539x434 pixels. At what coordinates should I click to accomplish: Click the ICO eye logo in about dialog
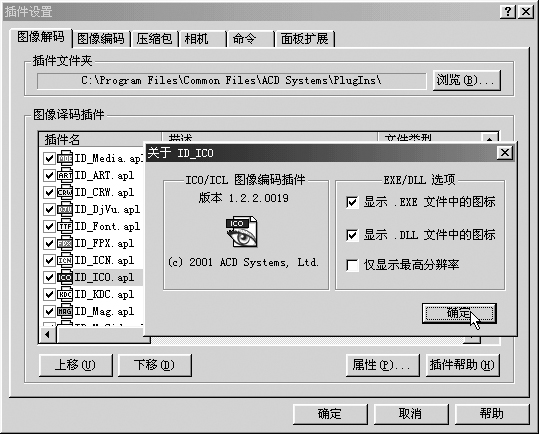coord(241,231)
